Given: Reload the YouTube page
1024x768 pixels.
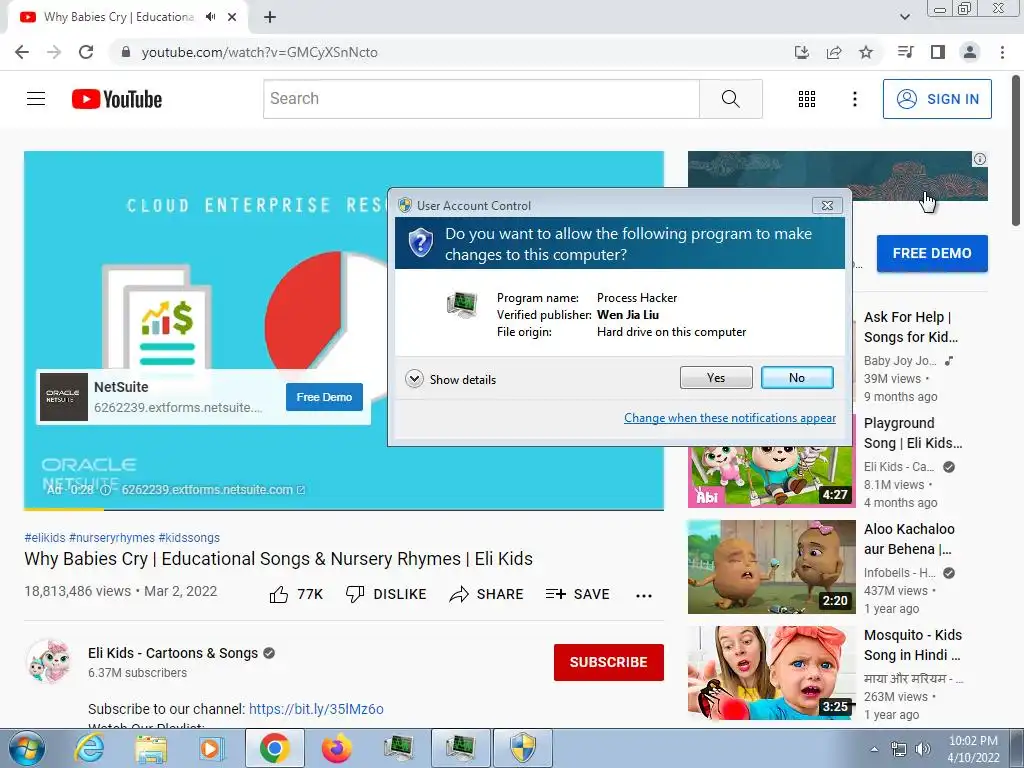Looking at the screenshot, I should [x=86, y=52].
